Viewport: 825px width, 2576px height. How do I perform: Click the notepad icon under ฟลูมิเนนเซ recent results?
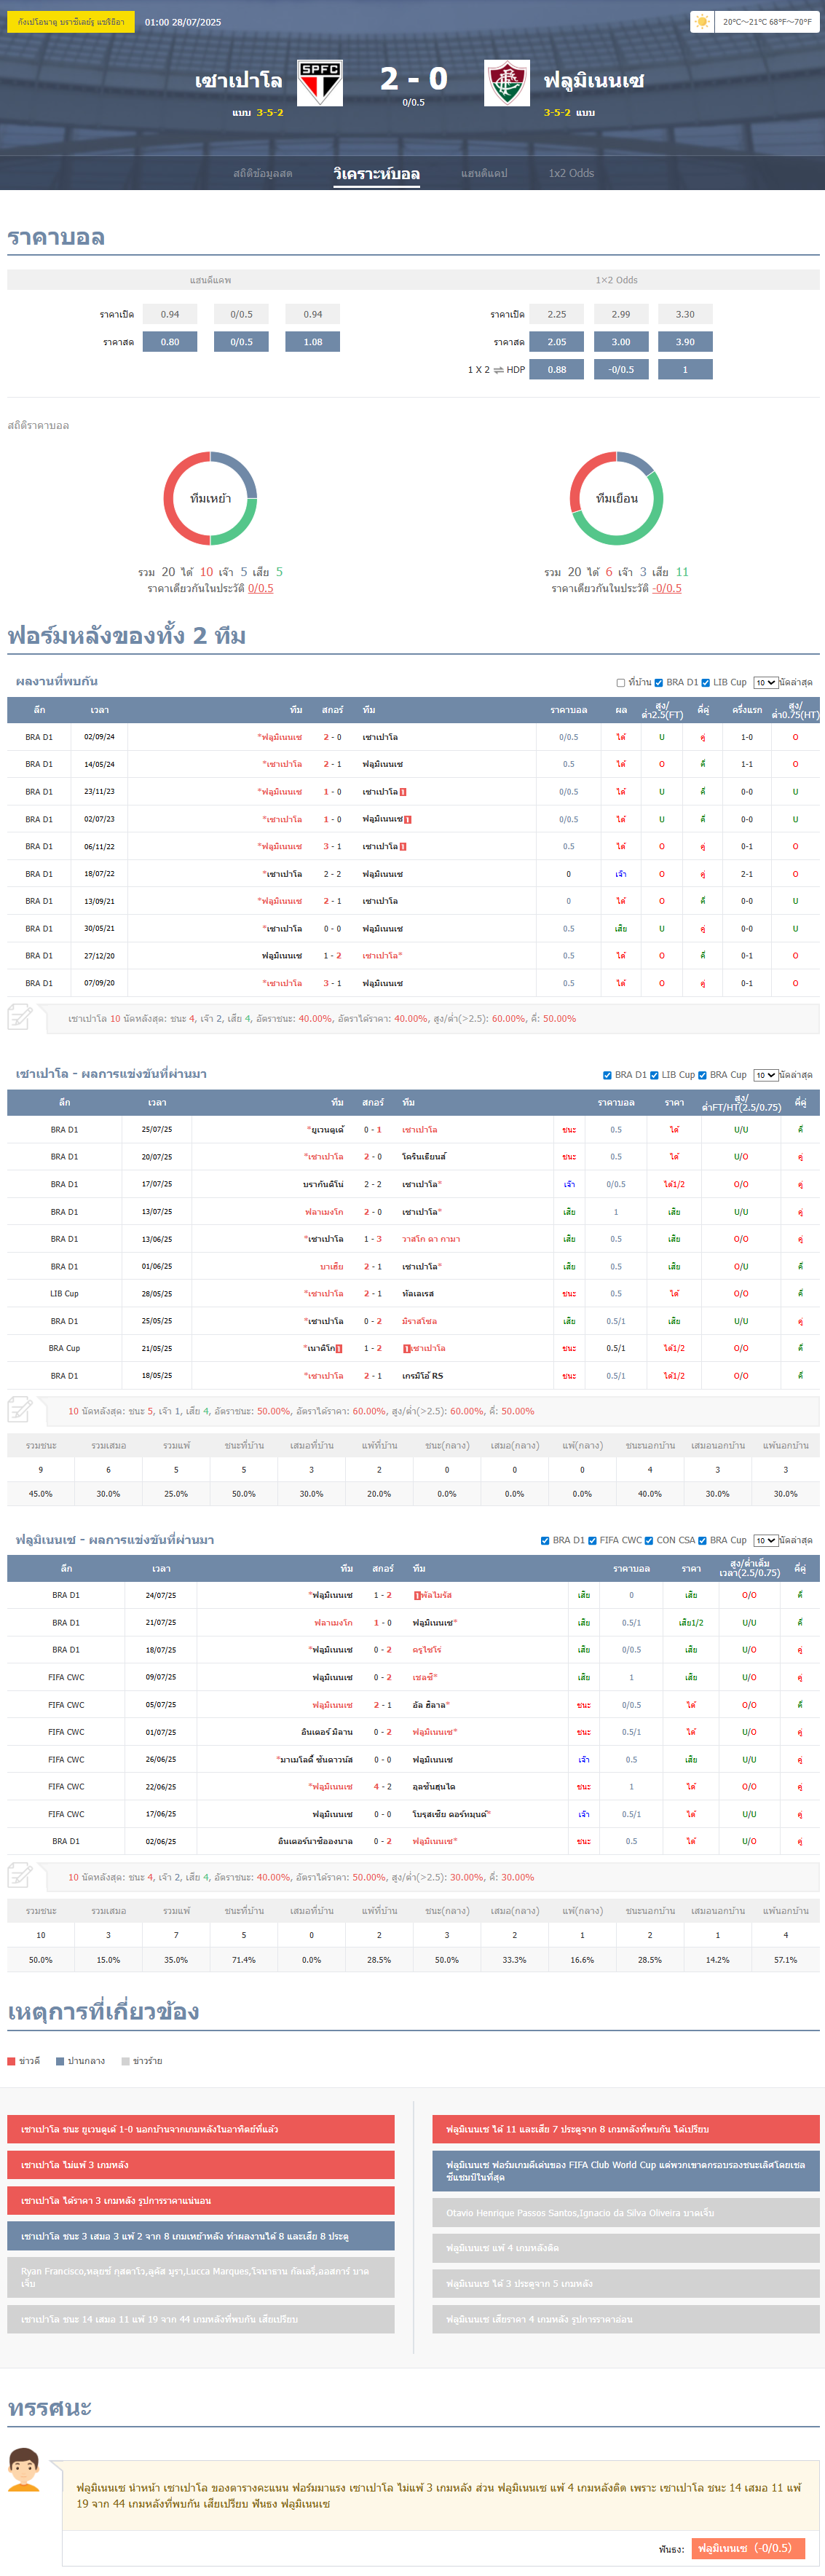[20, 1876]
